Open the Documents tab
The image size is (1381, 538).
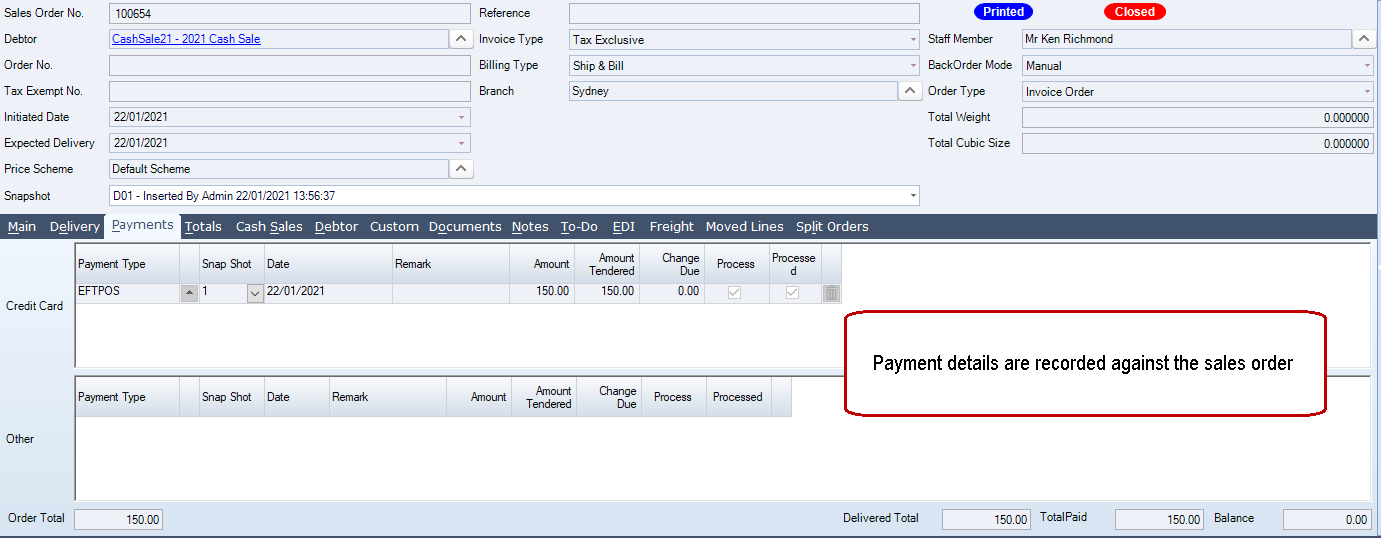(465, 227)
